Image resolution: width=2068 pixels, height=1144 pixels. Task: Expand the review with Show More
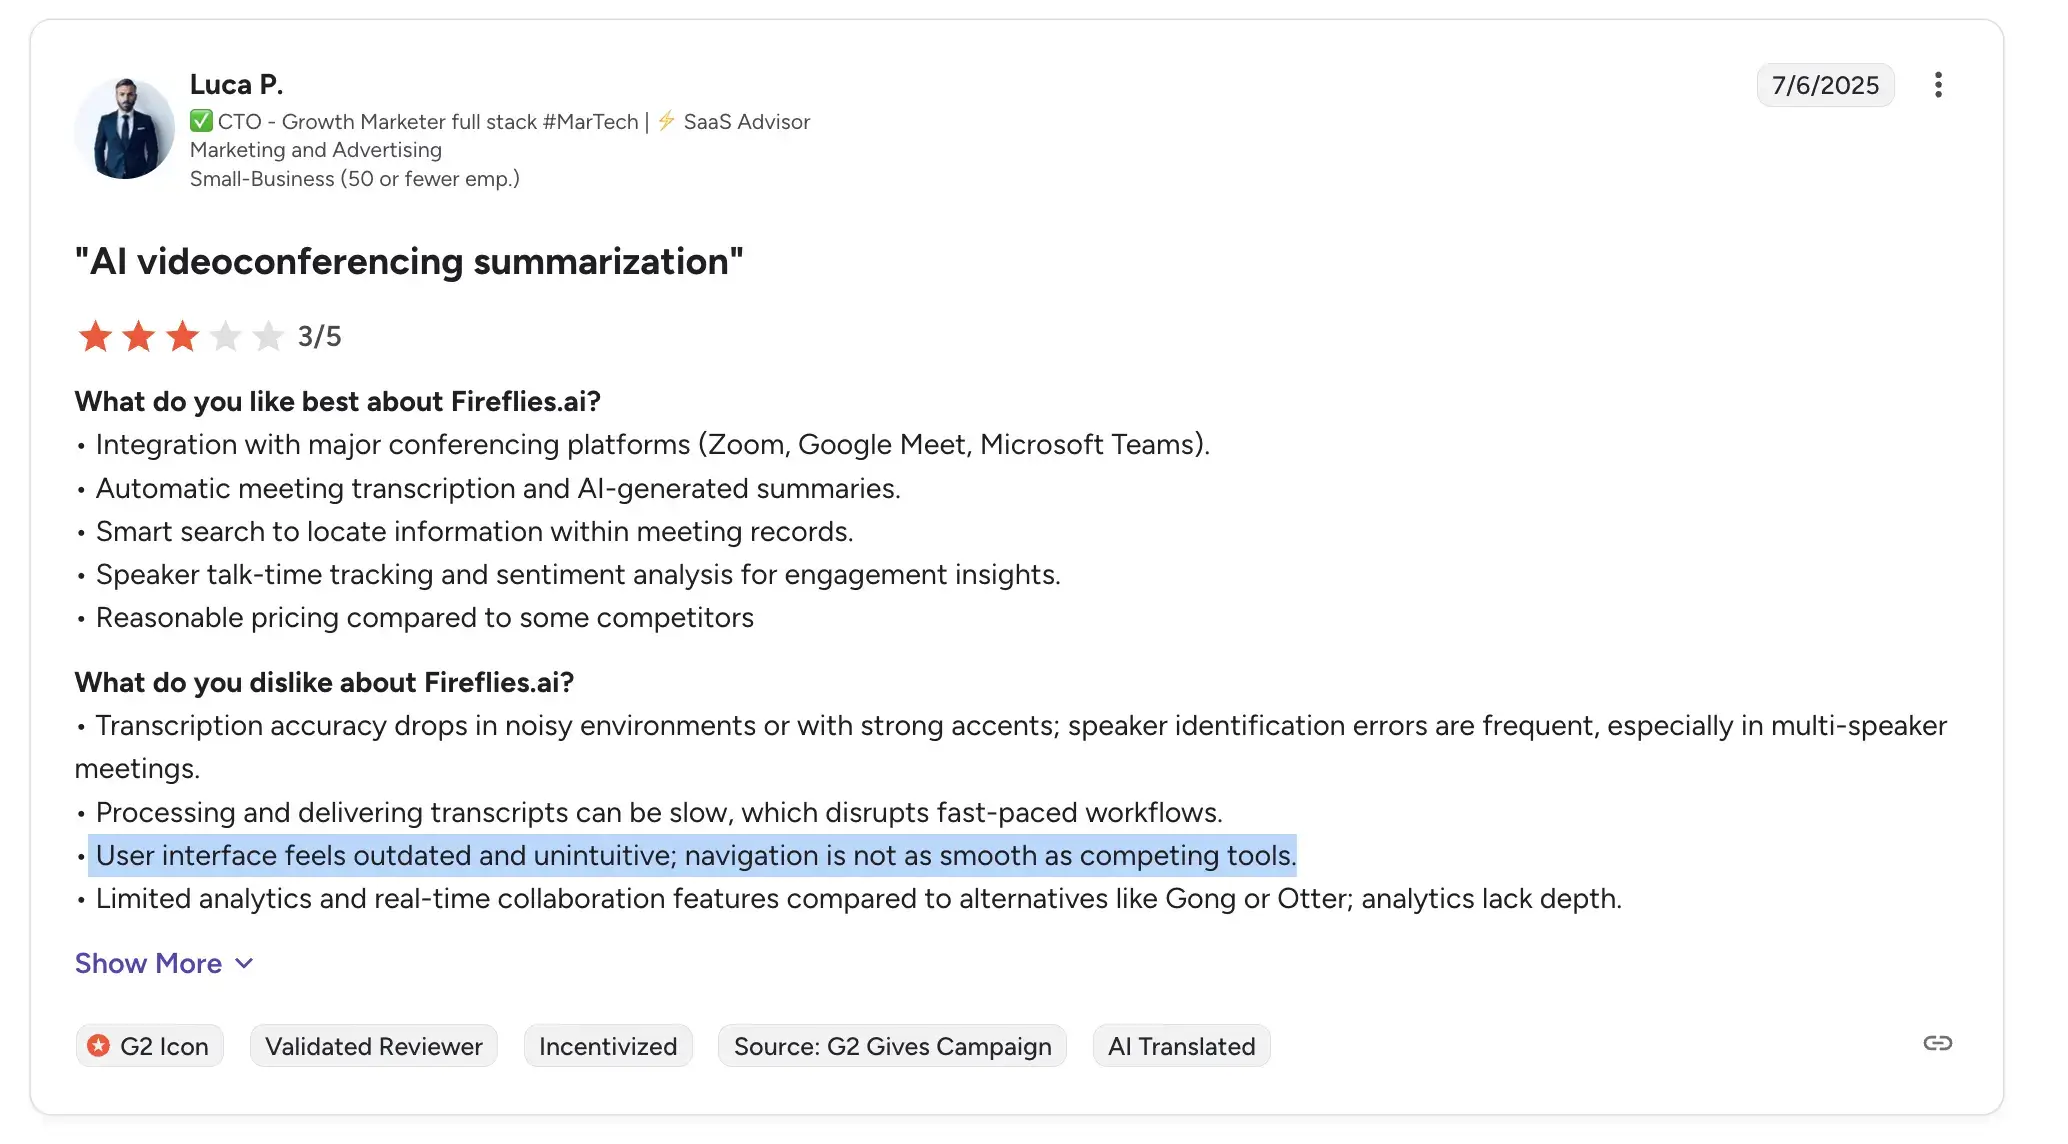coord(148,963)
